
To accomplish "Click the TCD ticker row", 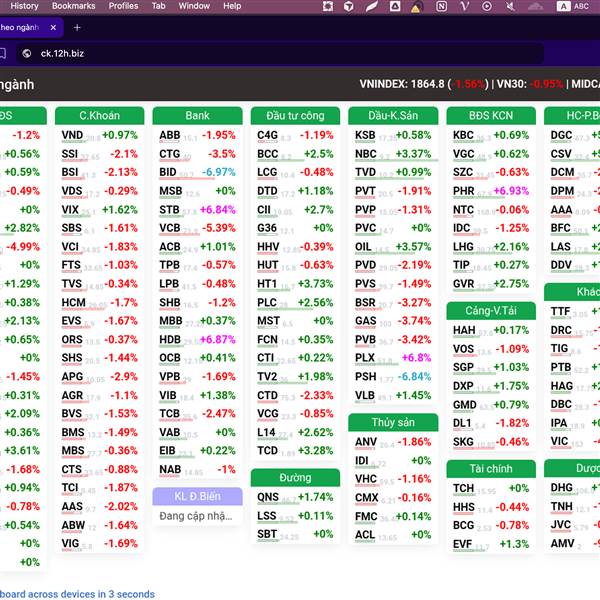I will [x=295, y=450].
